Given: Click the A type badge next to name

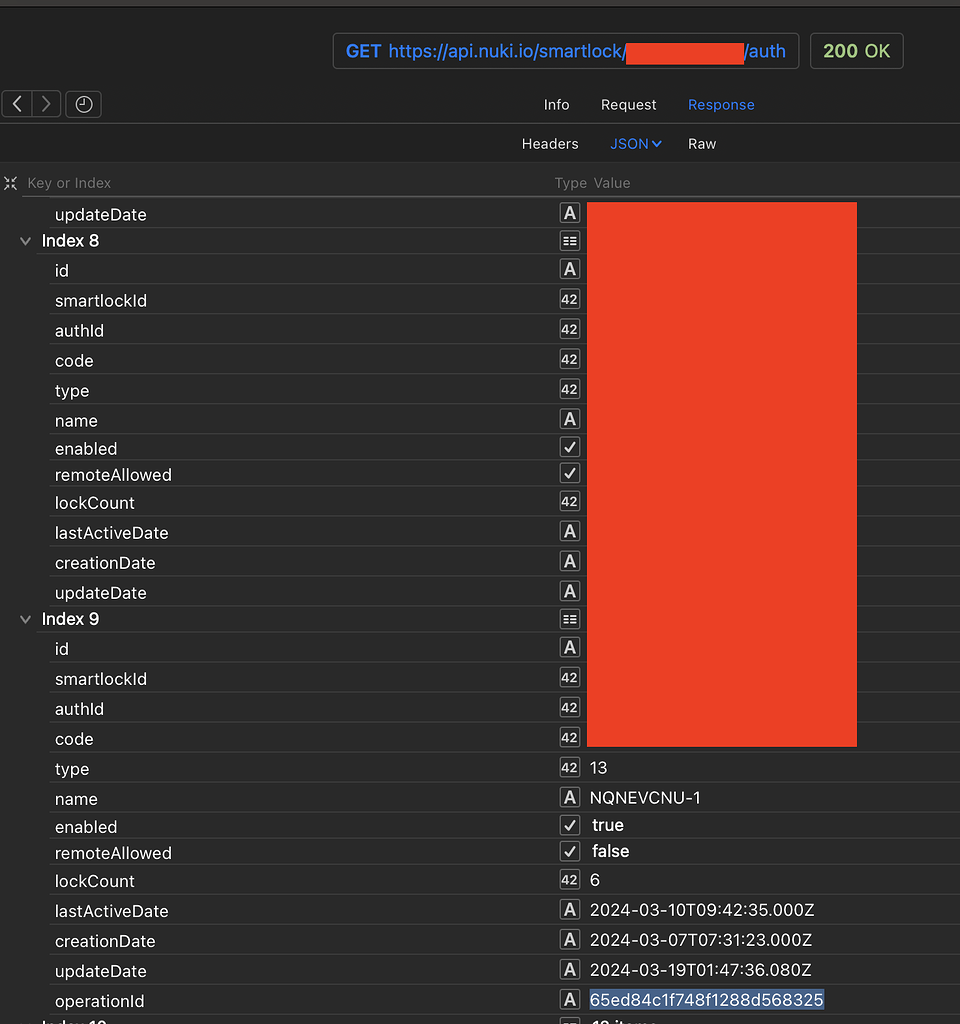Looking at the screenshot, I should click(569, 797).
